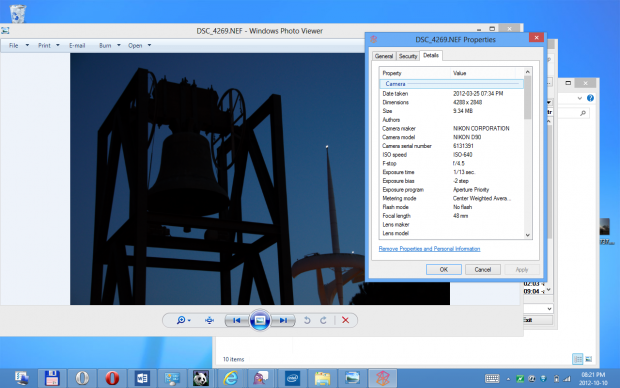Click the properties list scroll down arrow
620x388 pixels.
527,235
